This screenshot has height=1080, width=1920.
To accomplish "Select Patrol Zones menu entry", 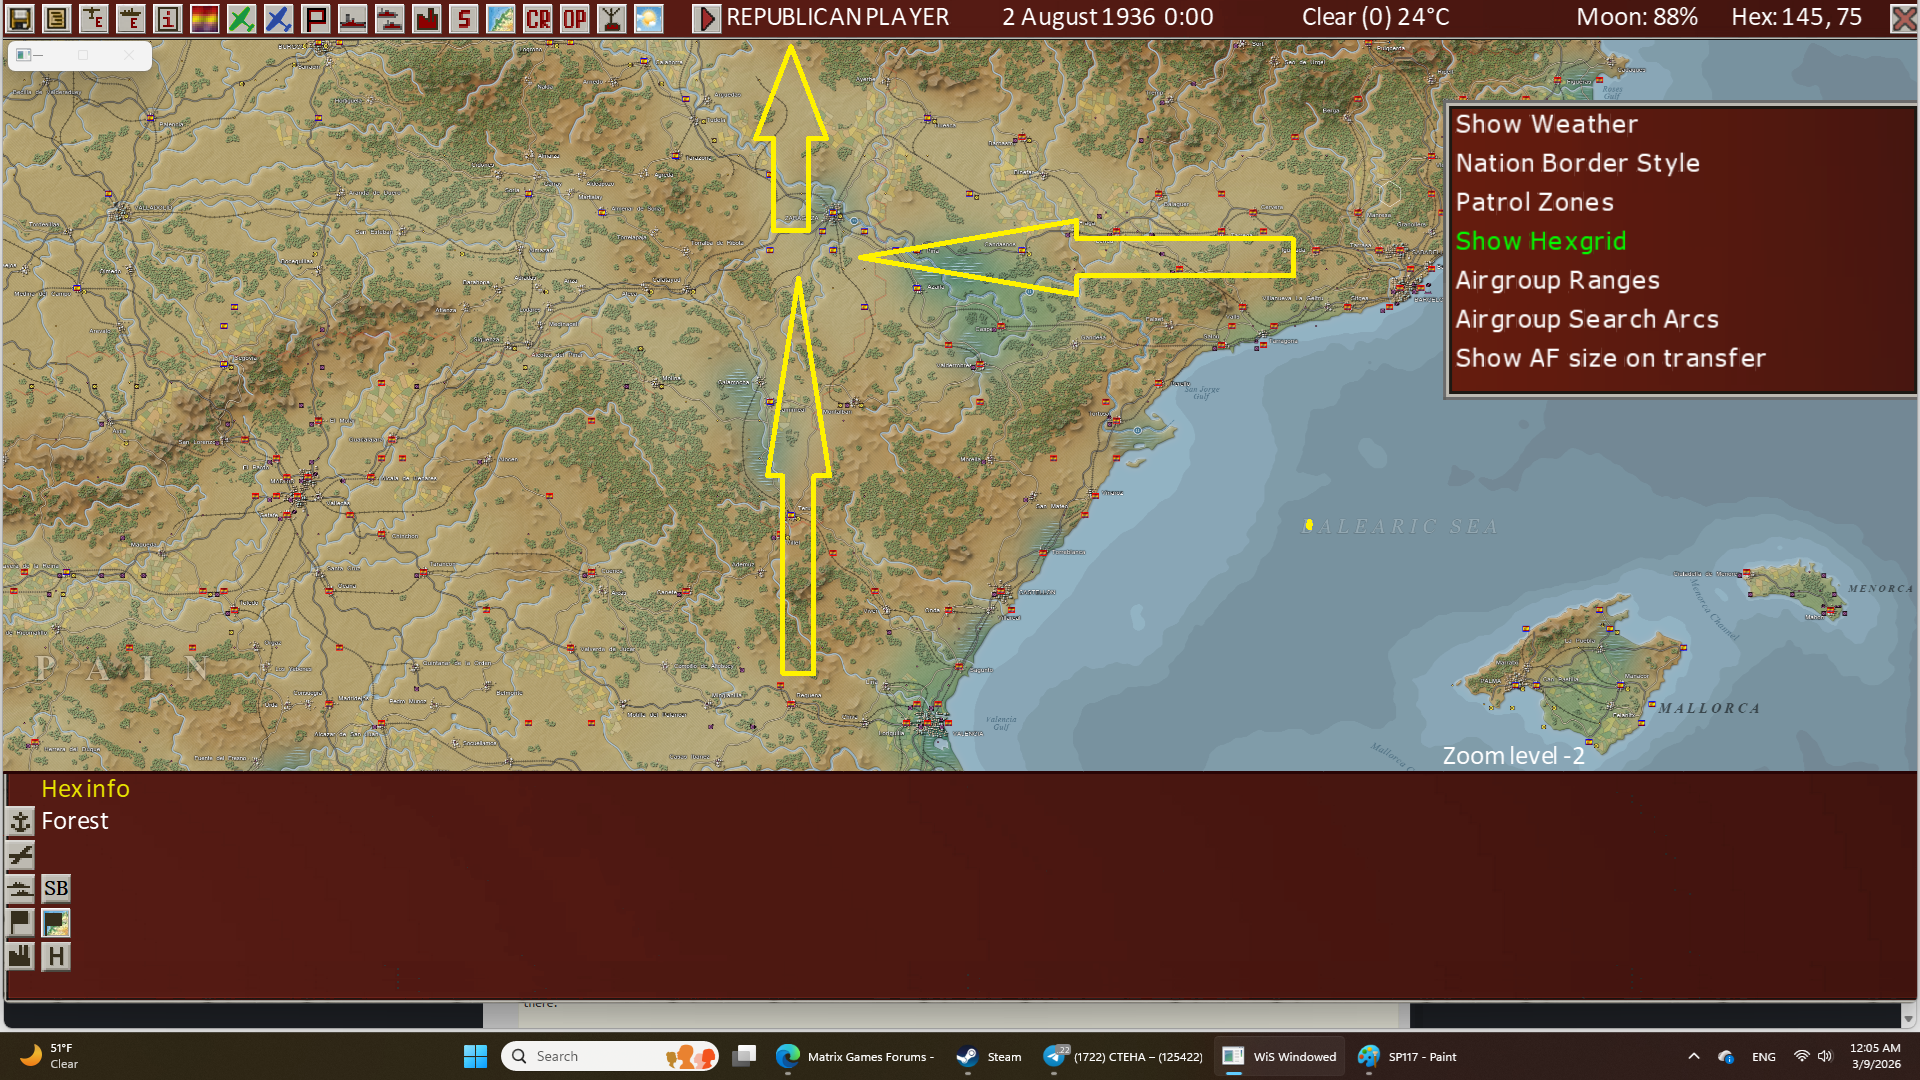I will coord(1534,202).
